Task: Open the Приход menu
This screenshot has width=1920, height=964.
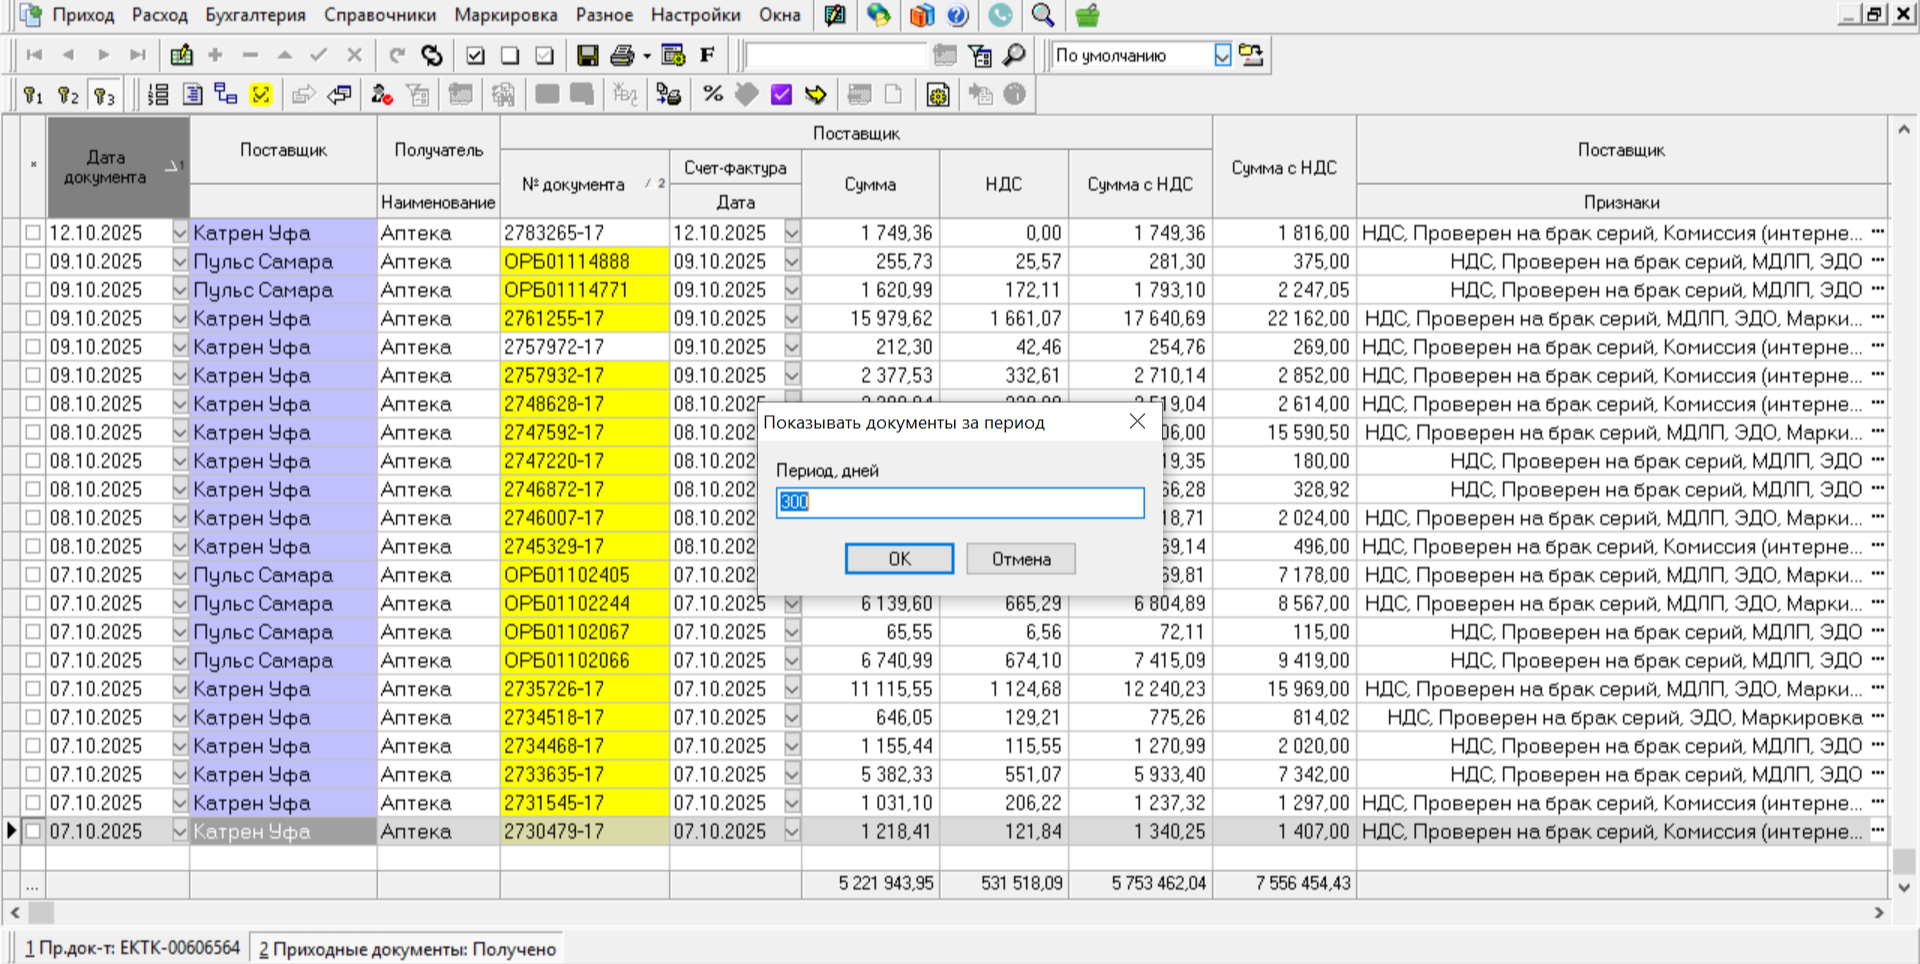Action: pyautogui.click(x=83, y=15)
